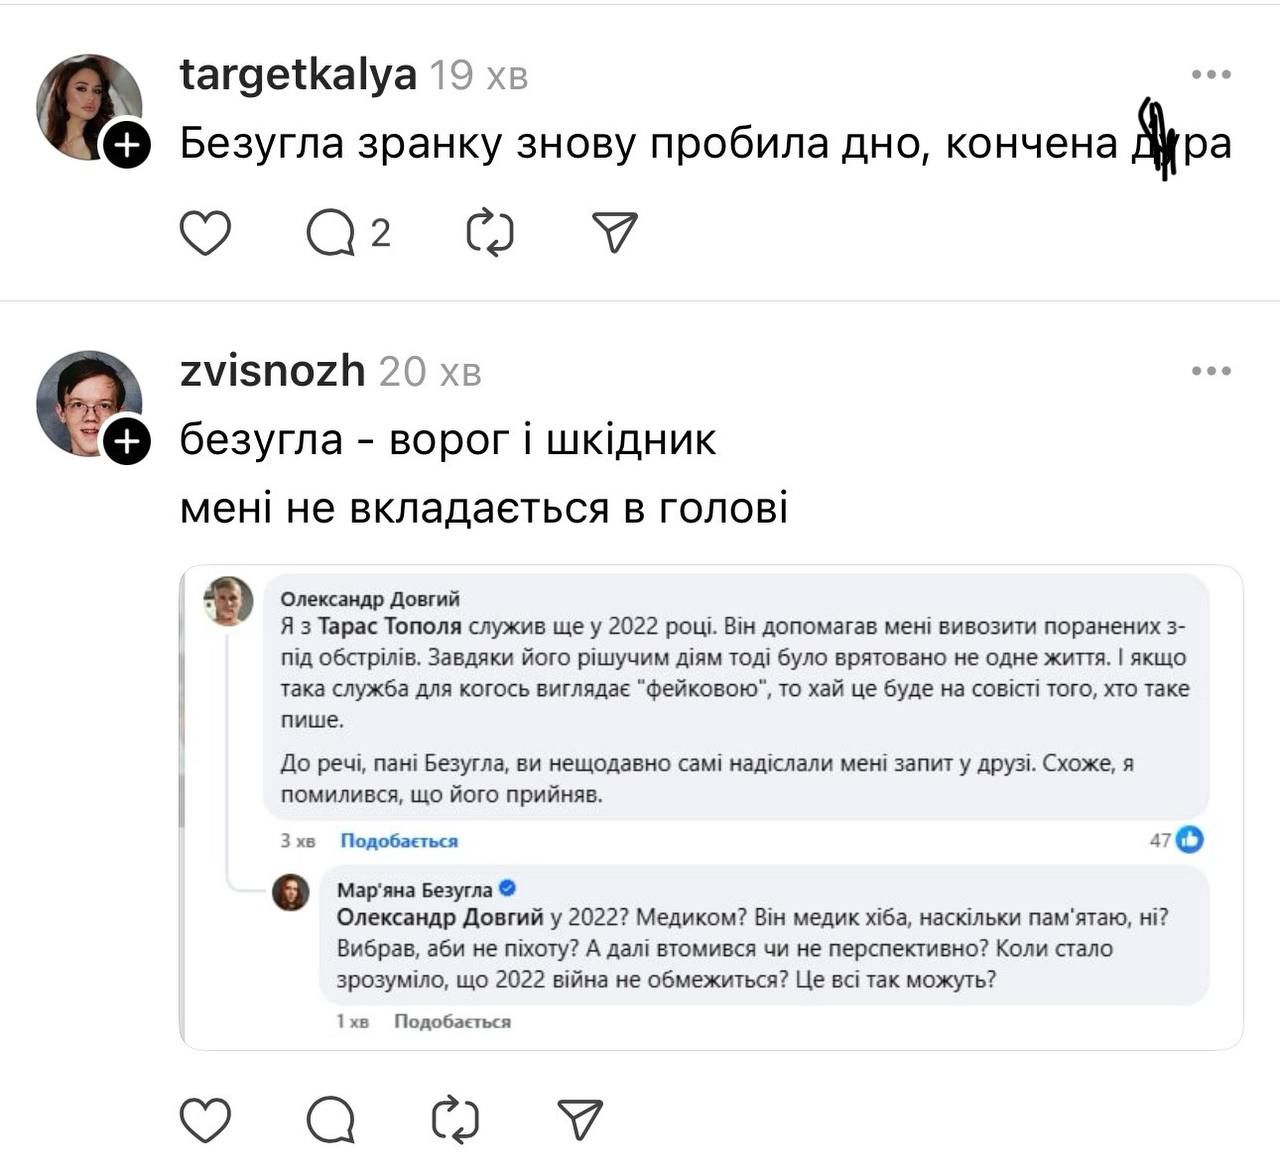The width and height of the screenshot is (1280, 1176).
Task: Follow targetkalya using plus badge on avatar
Action: [127, 146]
